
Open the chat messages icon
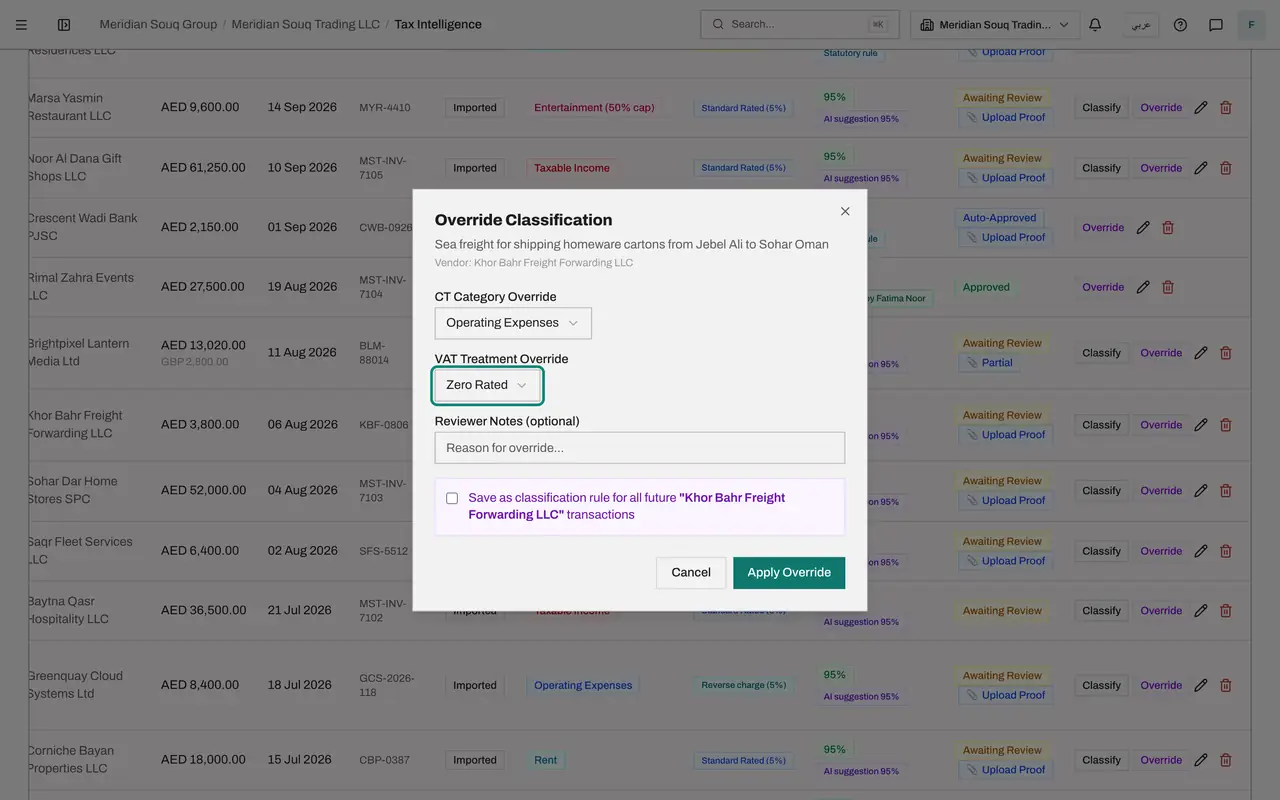(1216, 25)
